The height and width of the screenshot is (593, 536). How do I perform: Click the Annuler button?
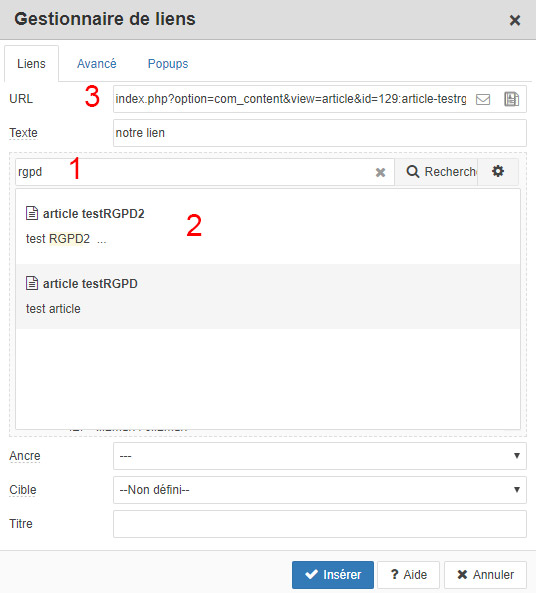pyautogui.click(x=485, y=575)
